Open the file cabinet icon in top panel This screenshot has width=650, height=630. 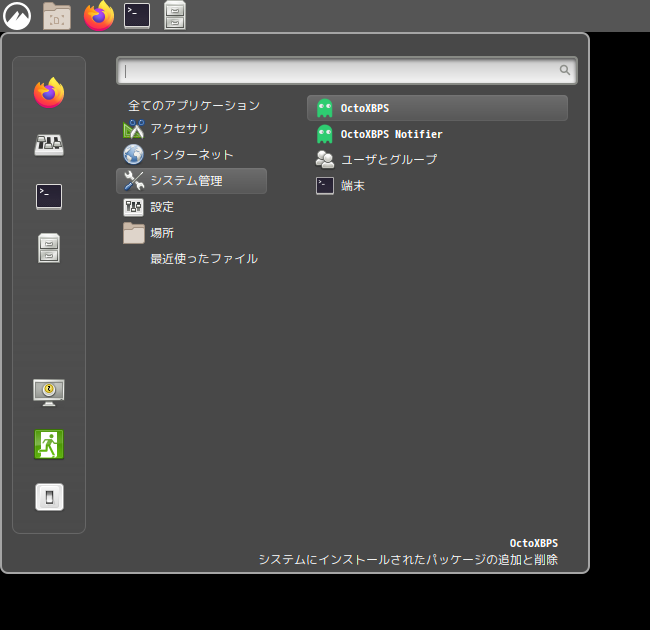[175, 16]
